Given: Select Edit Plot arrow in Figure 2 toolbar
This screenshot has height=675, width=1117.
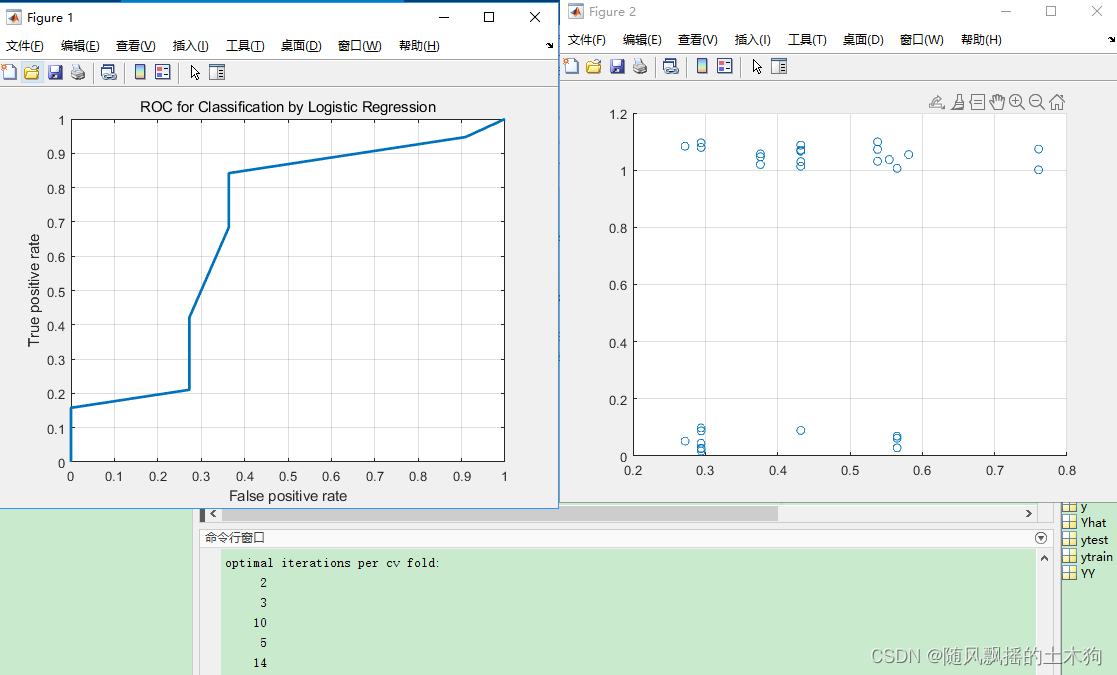Looking at the screenshot, I should pyautogui.click(x=757, y=66).
